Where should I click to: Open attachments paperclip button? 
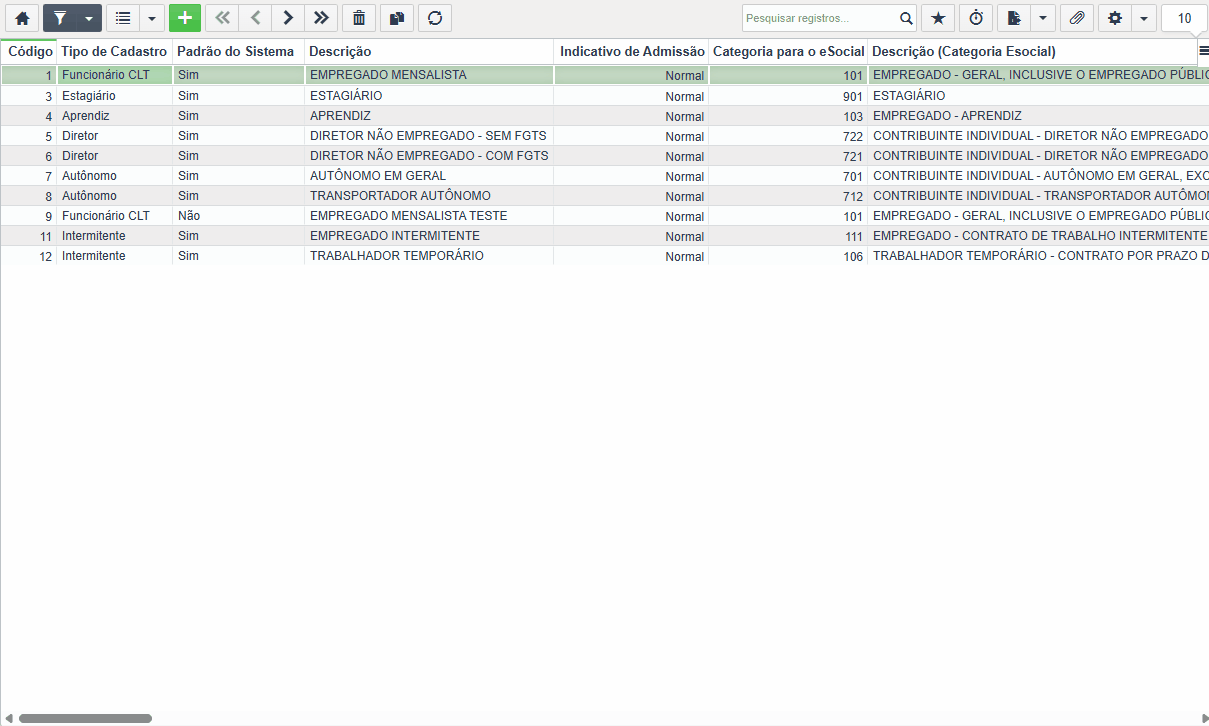pos(1077,18)
